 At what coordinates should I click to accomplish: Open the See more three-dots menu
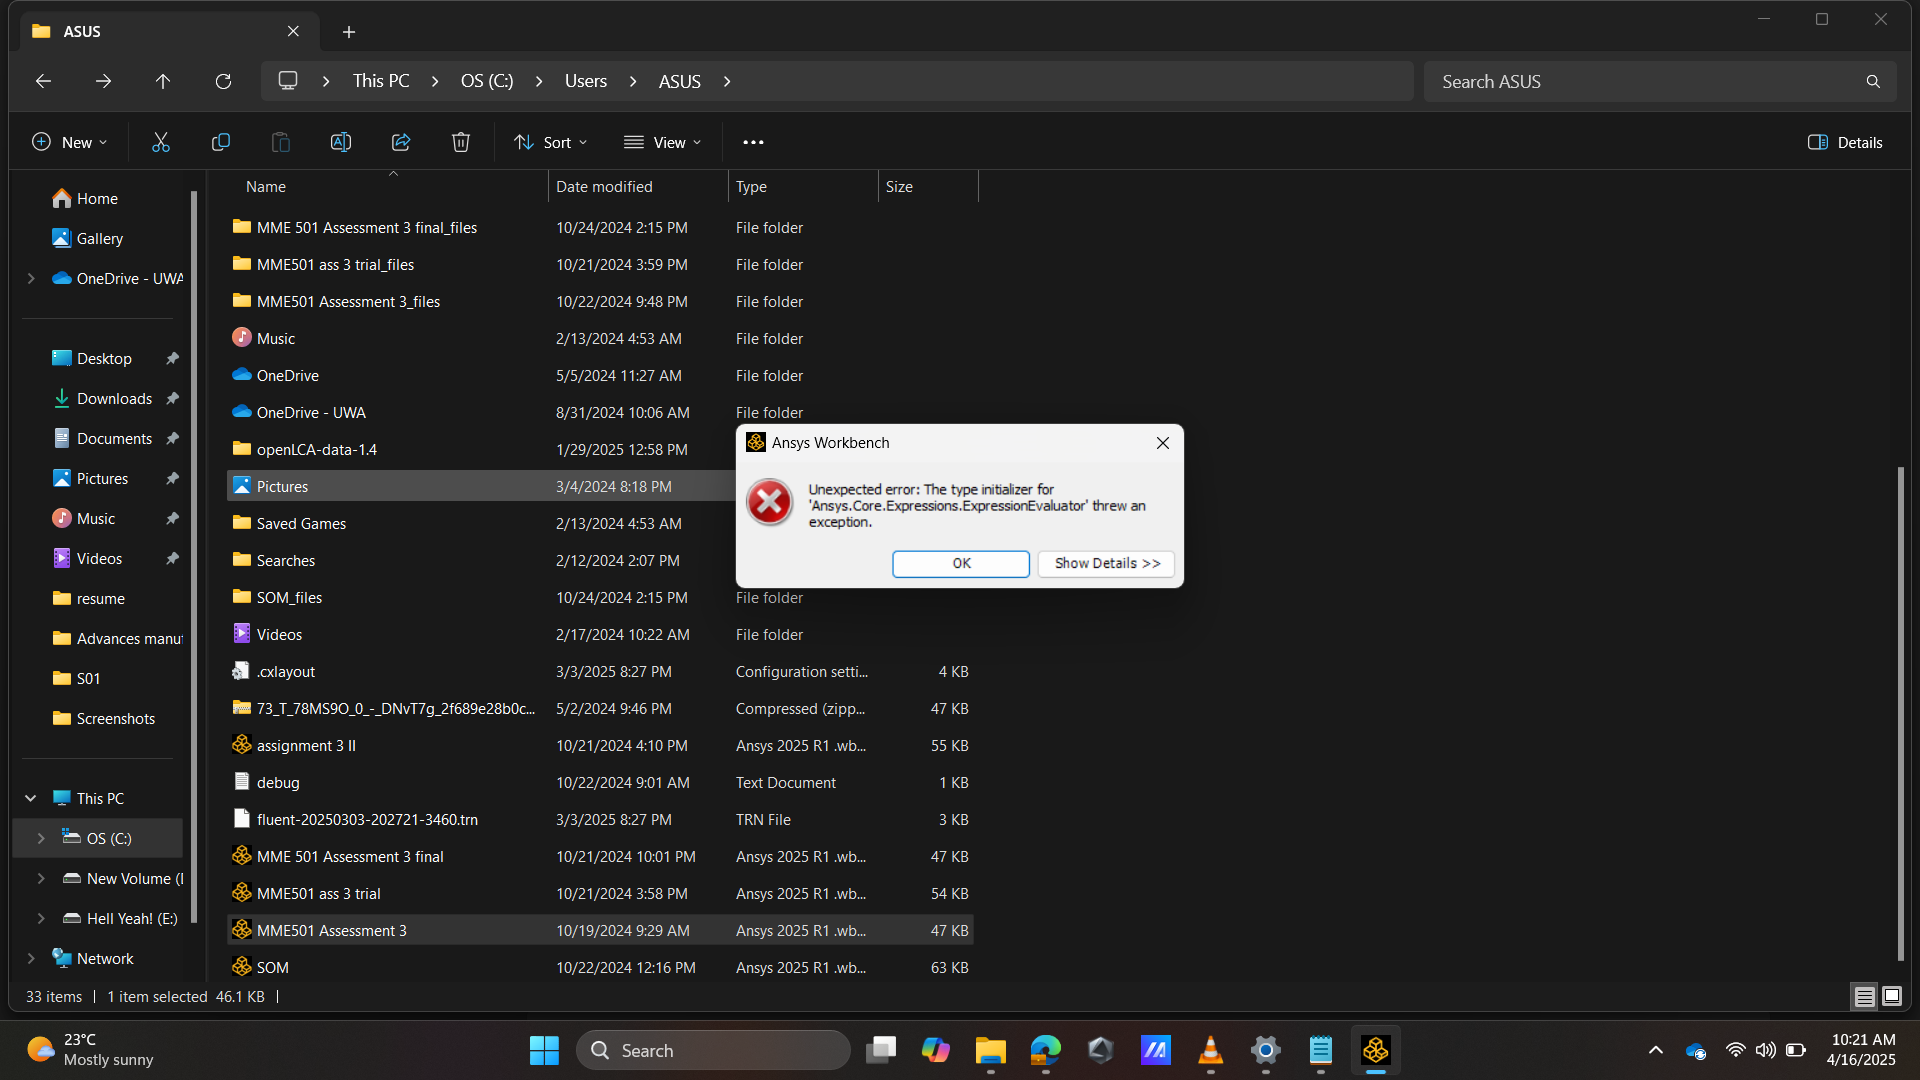click(753, 142)
